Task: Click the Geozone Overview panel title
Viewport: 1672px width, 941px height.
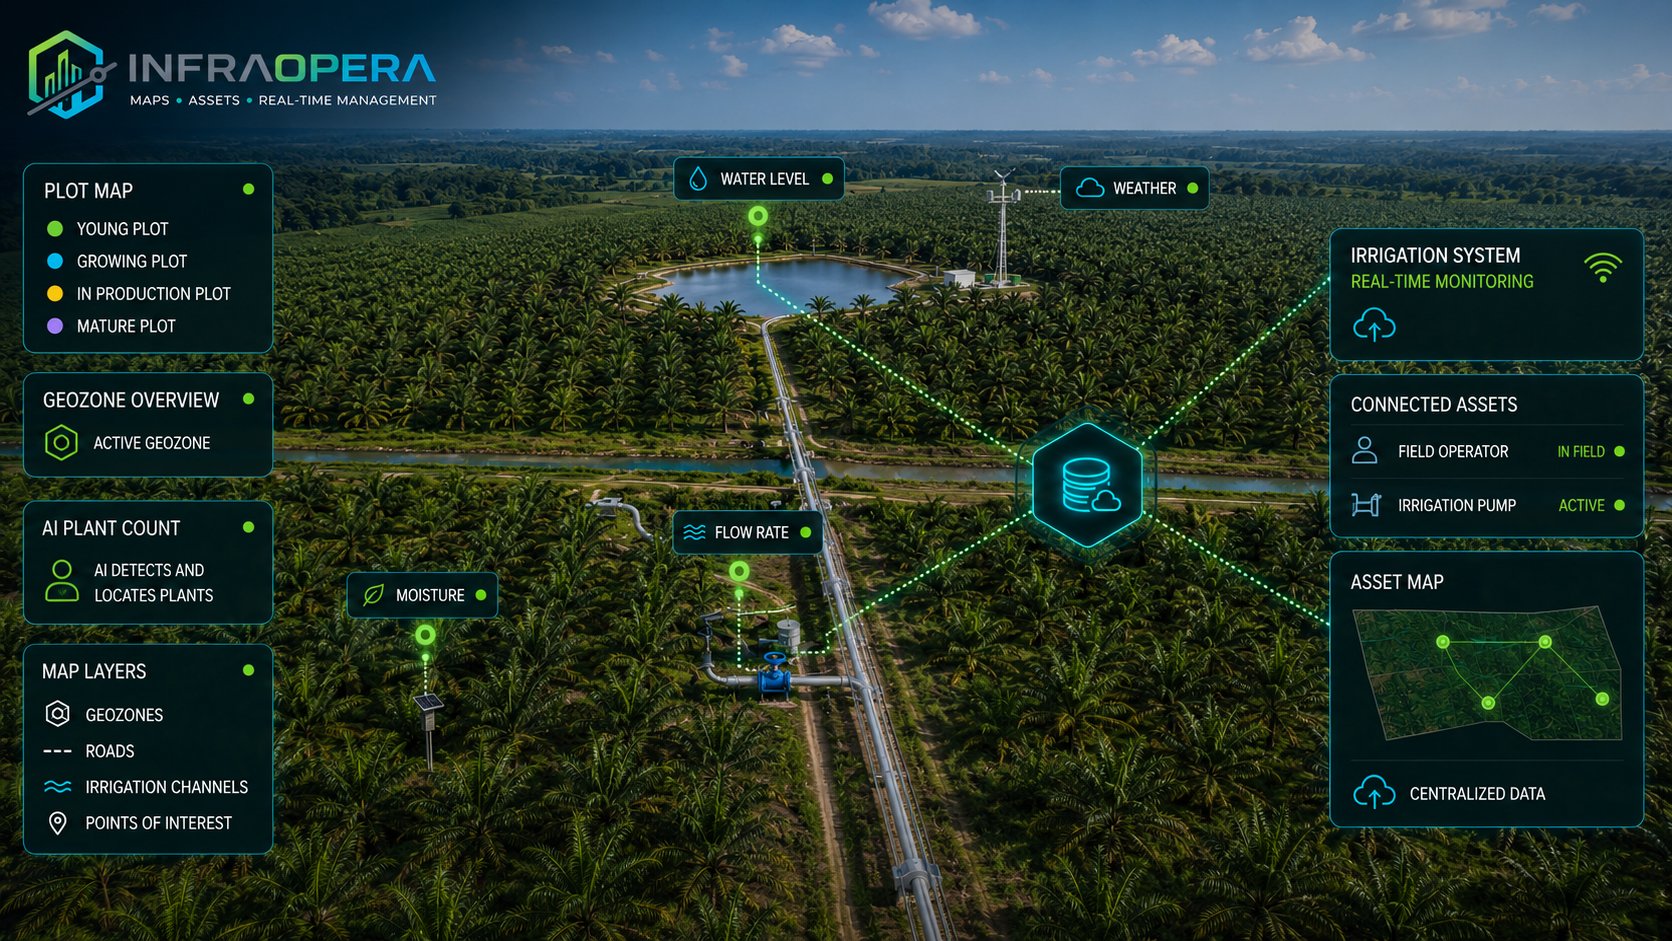Action: click(131, 400)
